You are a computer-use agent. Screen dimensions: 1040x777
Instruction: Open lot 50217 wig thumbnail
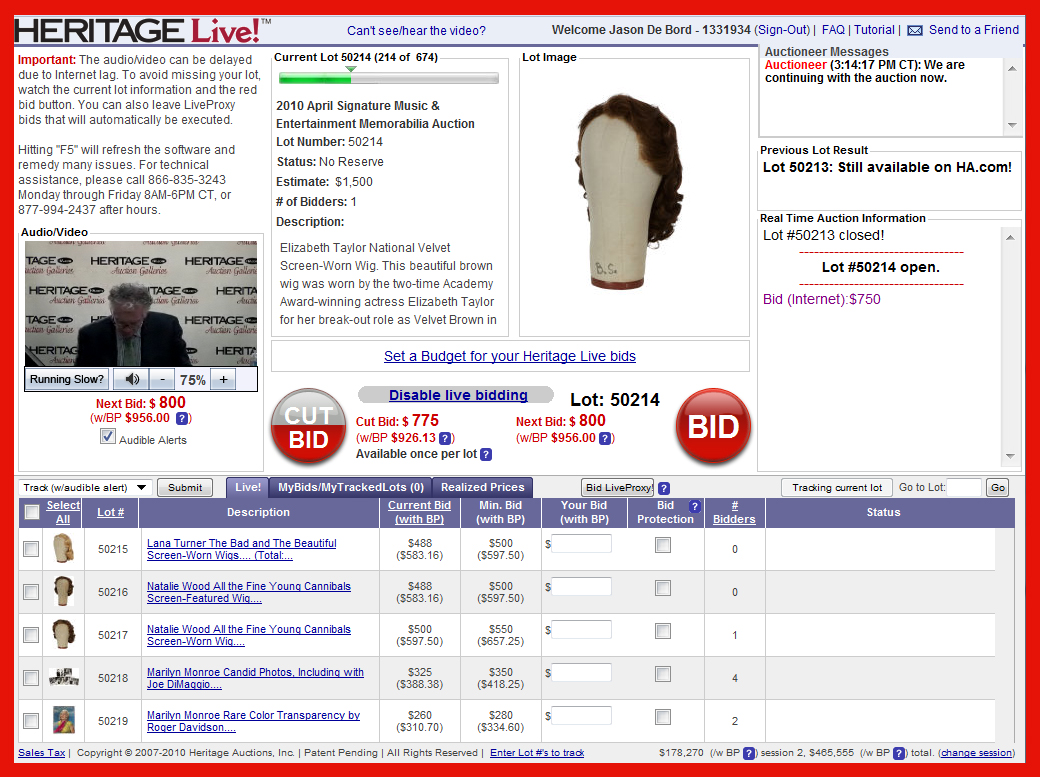(64, 634)
